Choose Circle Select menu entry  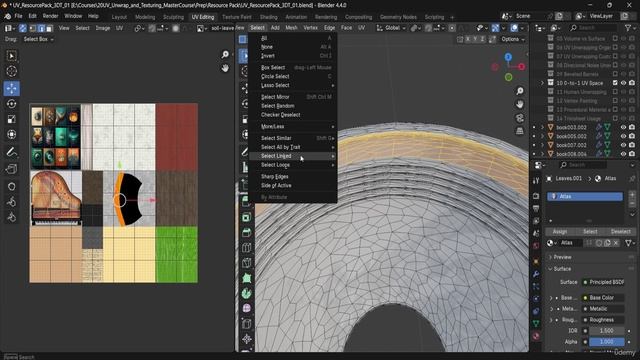(x=293, y=76)
